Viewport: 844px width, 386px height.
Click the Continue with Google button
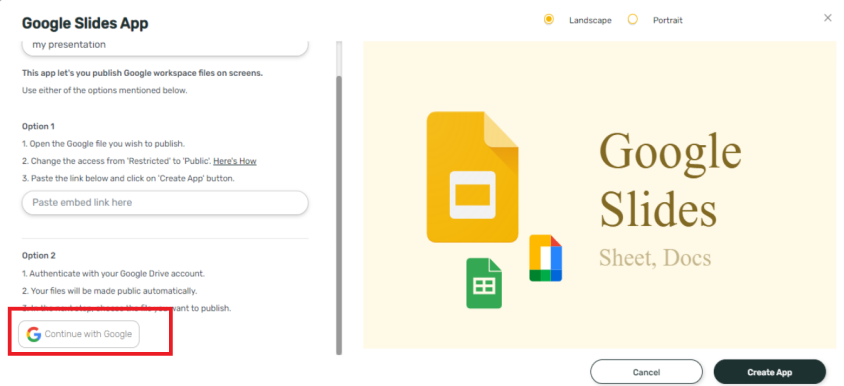click(x=79, y=334)
